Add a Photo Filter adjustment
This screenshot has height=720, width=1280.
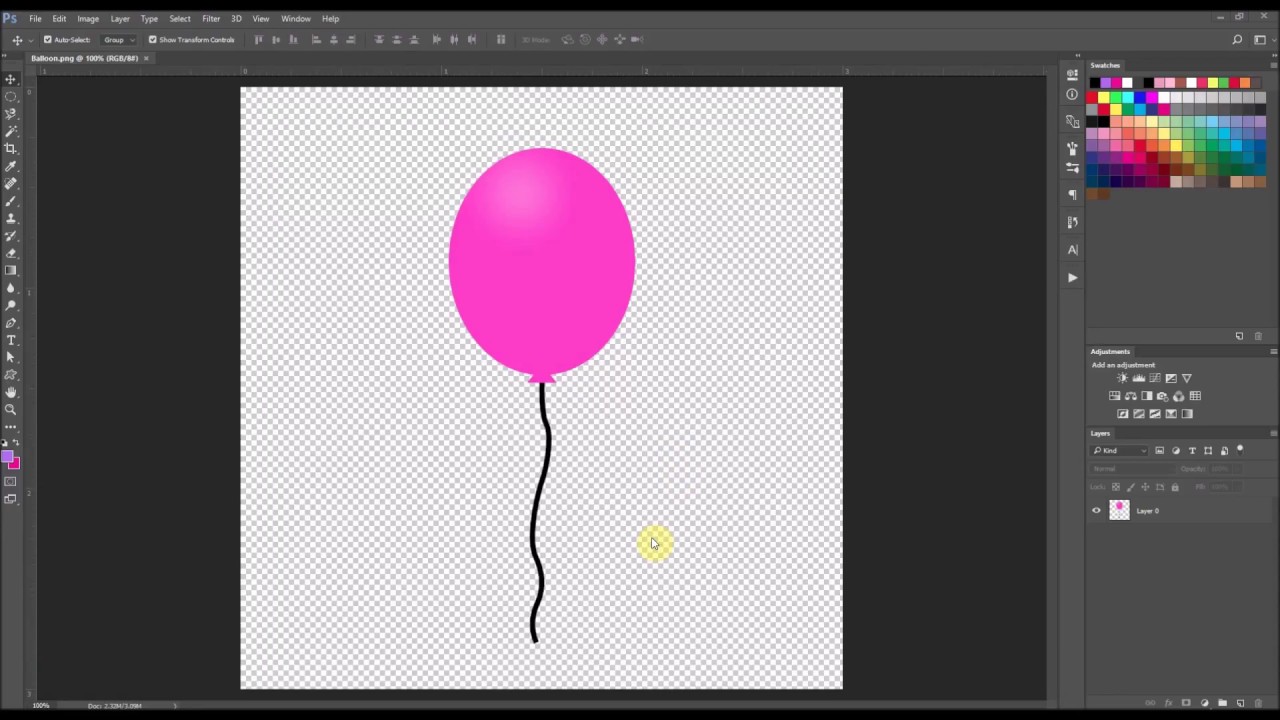pyautogui.click(x=1162, y=396)
